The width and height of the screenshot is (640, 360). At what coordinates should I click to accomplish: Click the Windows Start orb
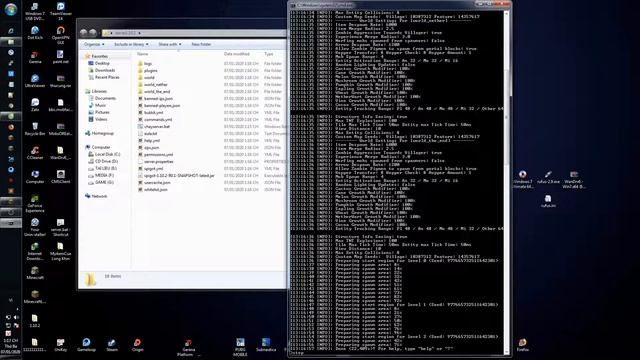tap(11, 9)
